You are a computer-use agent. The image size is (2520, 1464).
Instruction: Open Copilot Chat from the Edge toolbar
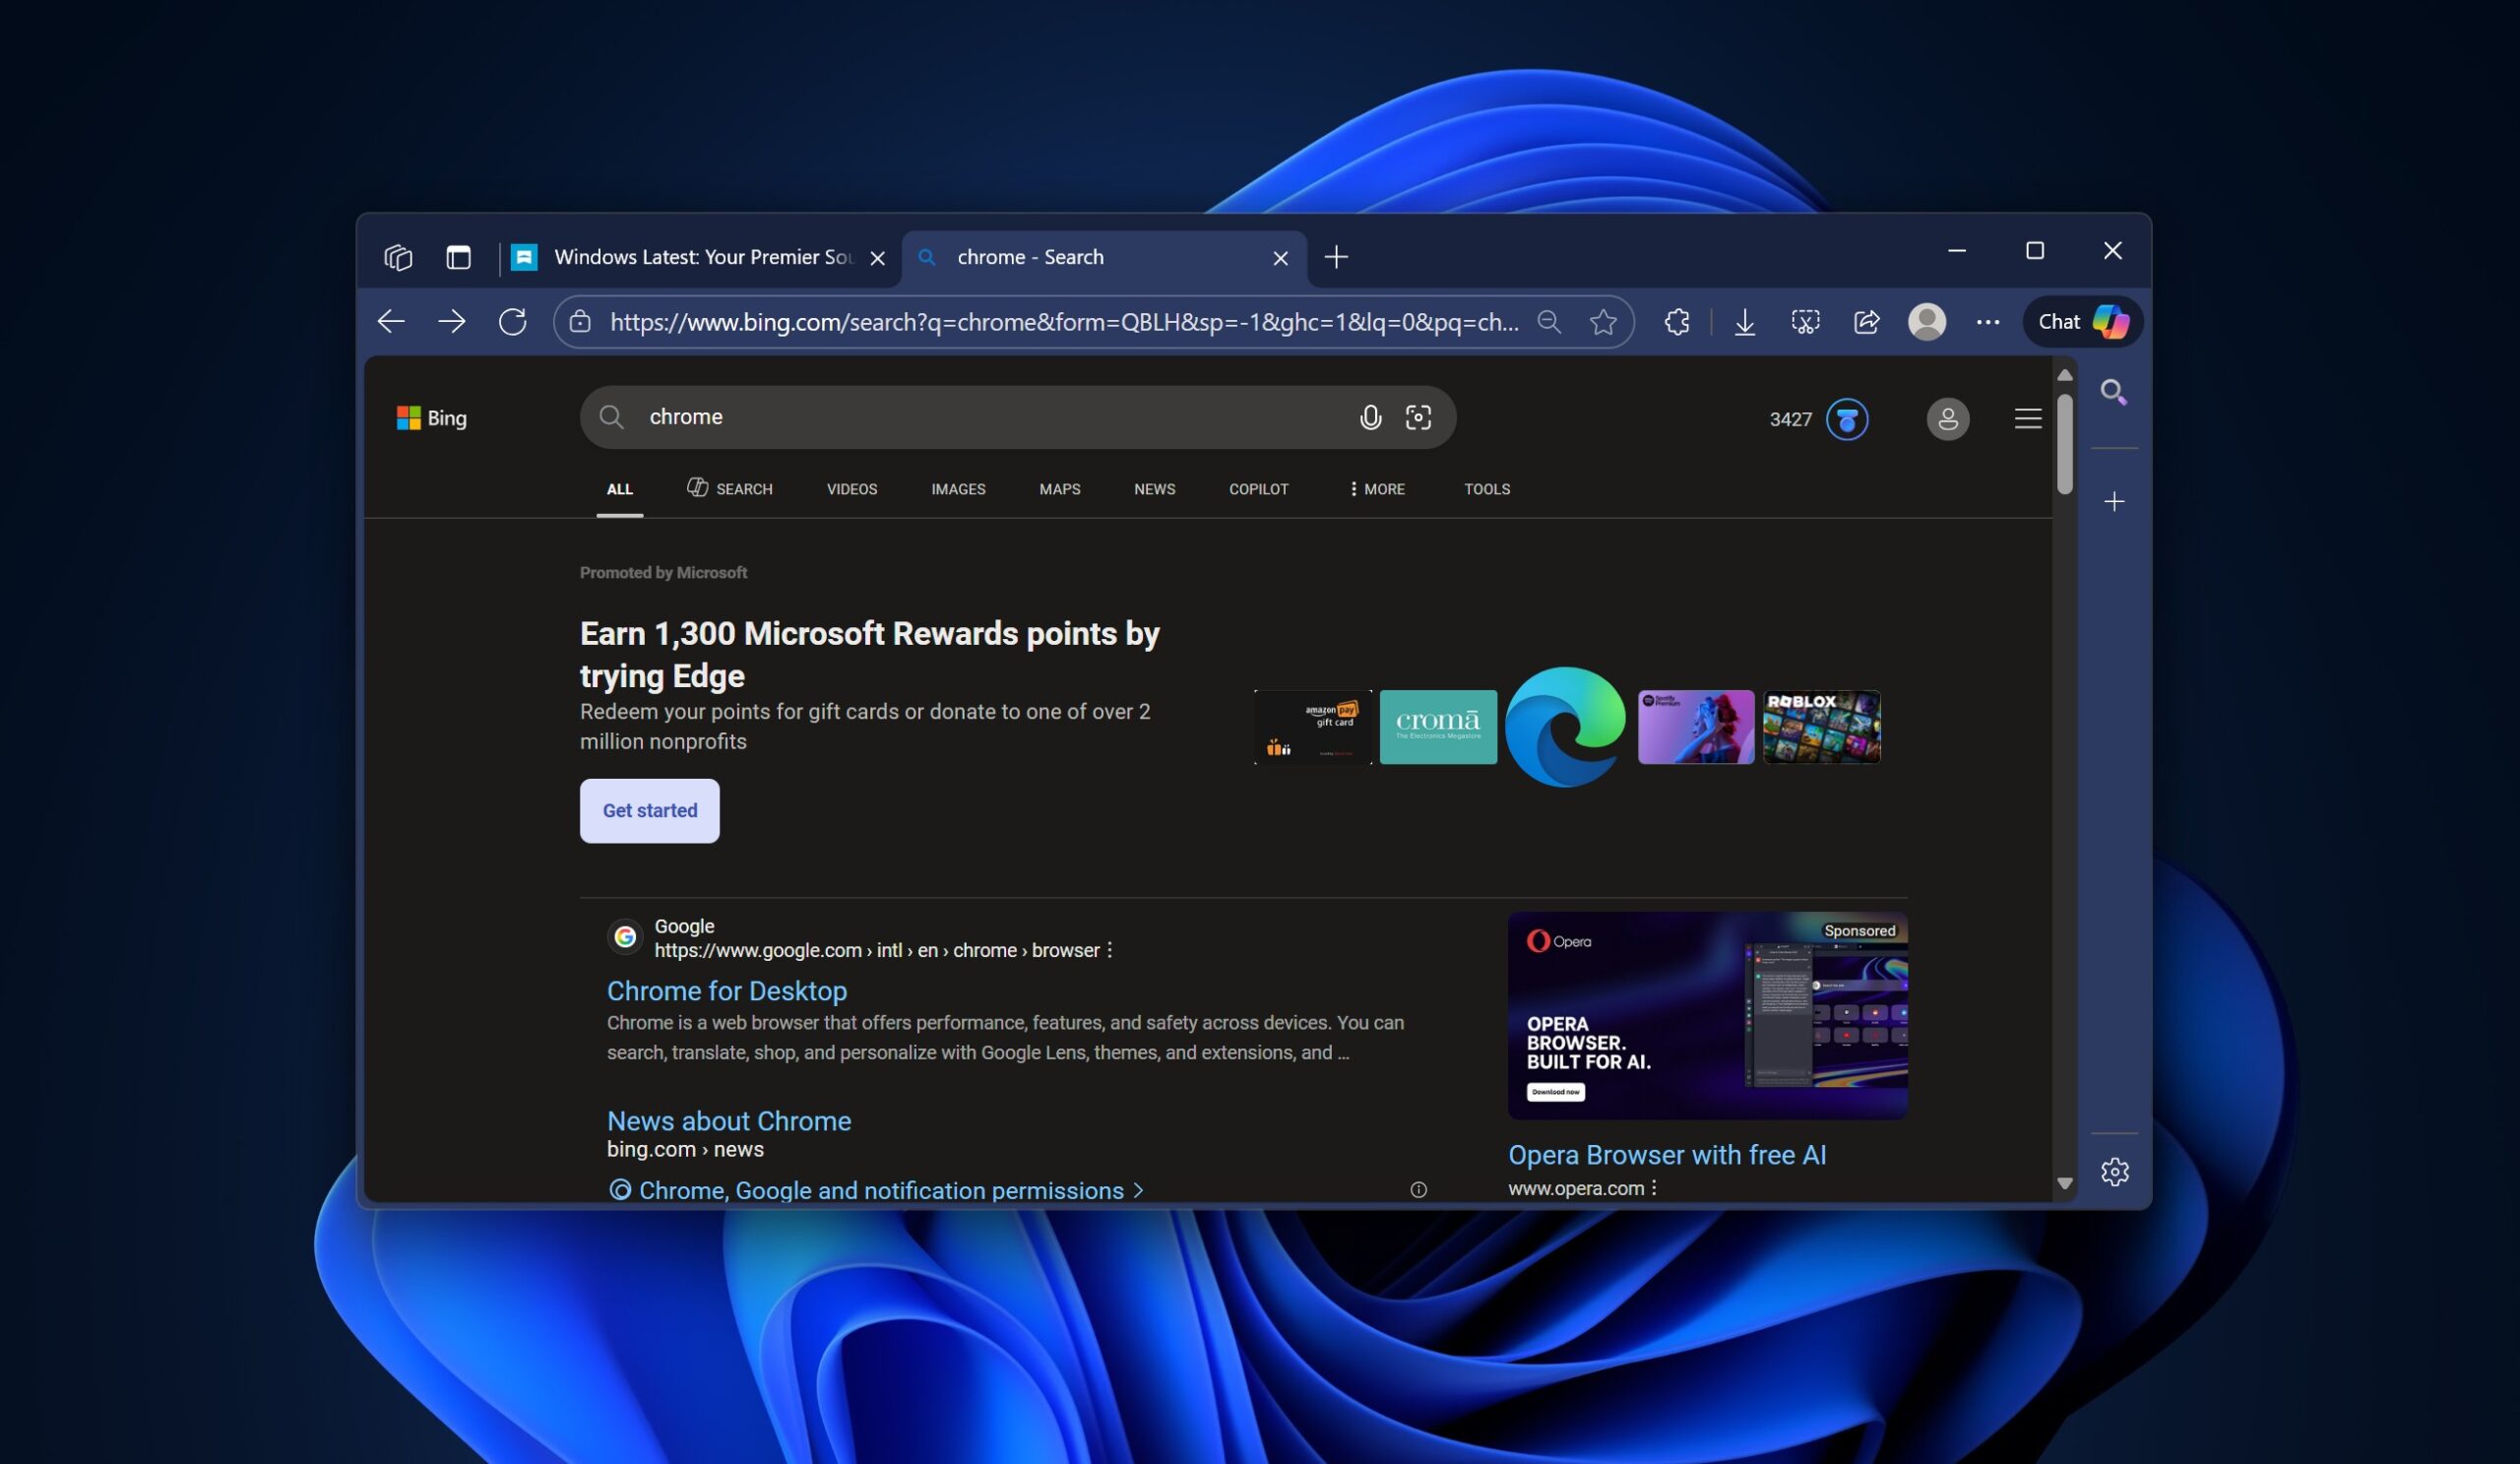coord(2081,321)
